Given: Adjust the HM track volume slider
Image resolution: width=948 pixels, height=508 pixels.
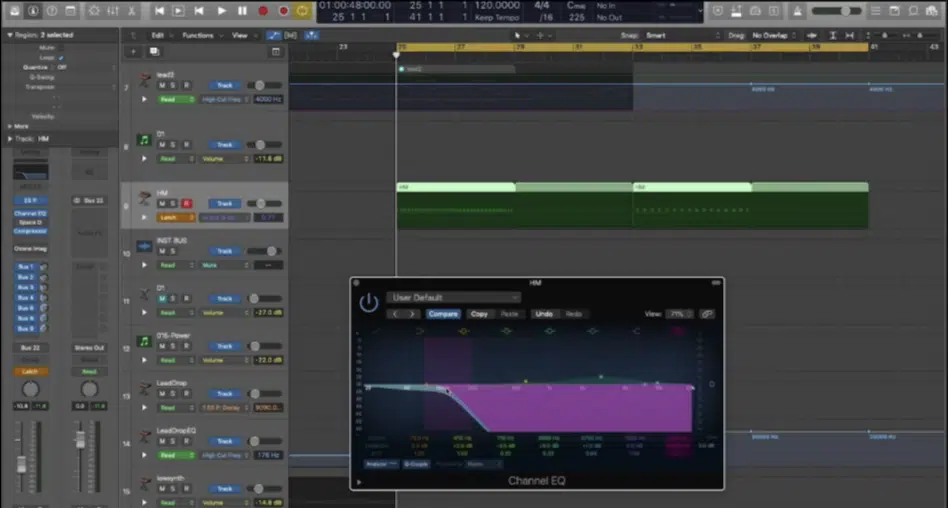Looking at the screenshot, I should pyautogui.click(x=264, y=204).
